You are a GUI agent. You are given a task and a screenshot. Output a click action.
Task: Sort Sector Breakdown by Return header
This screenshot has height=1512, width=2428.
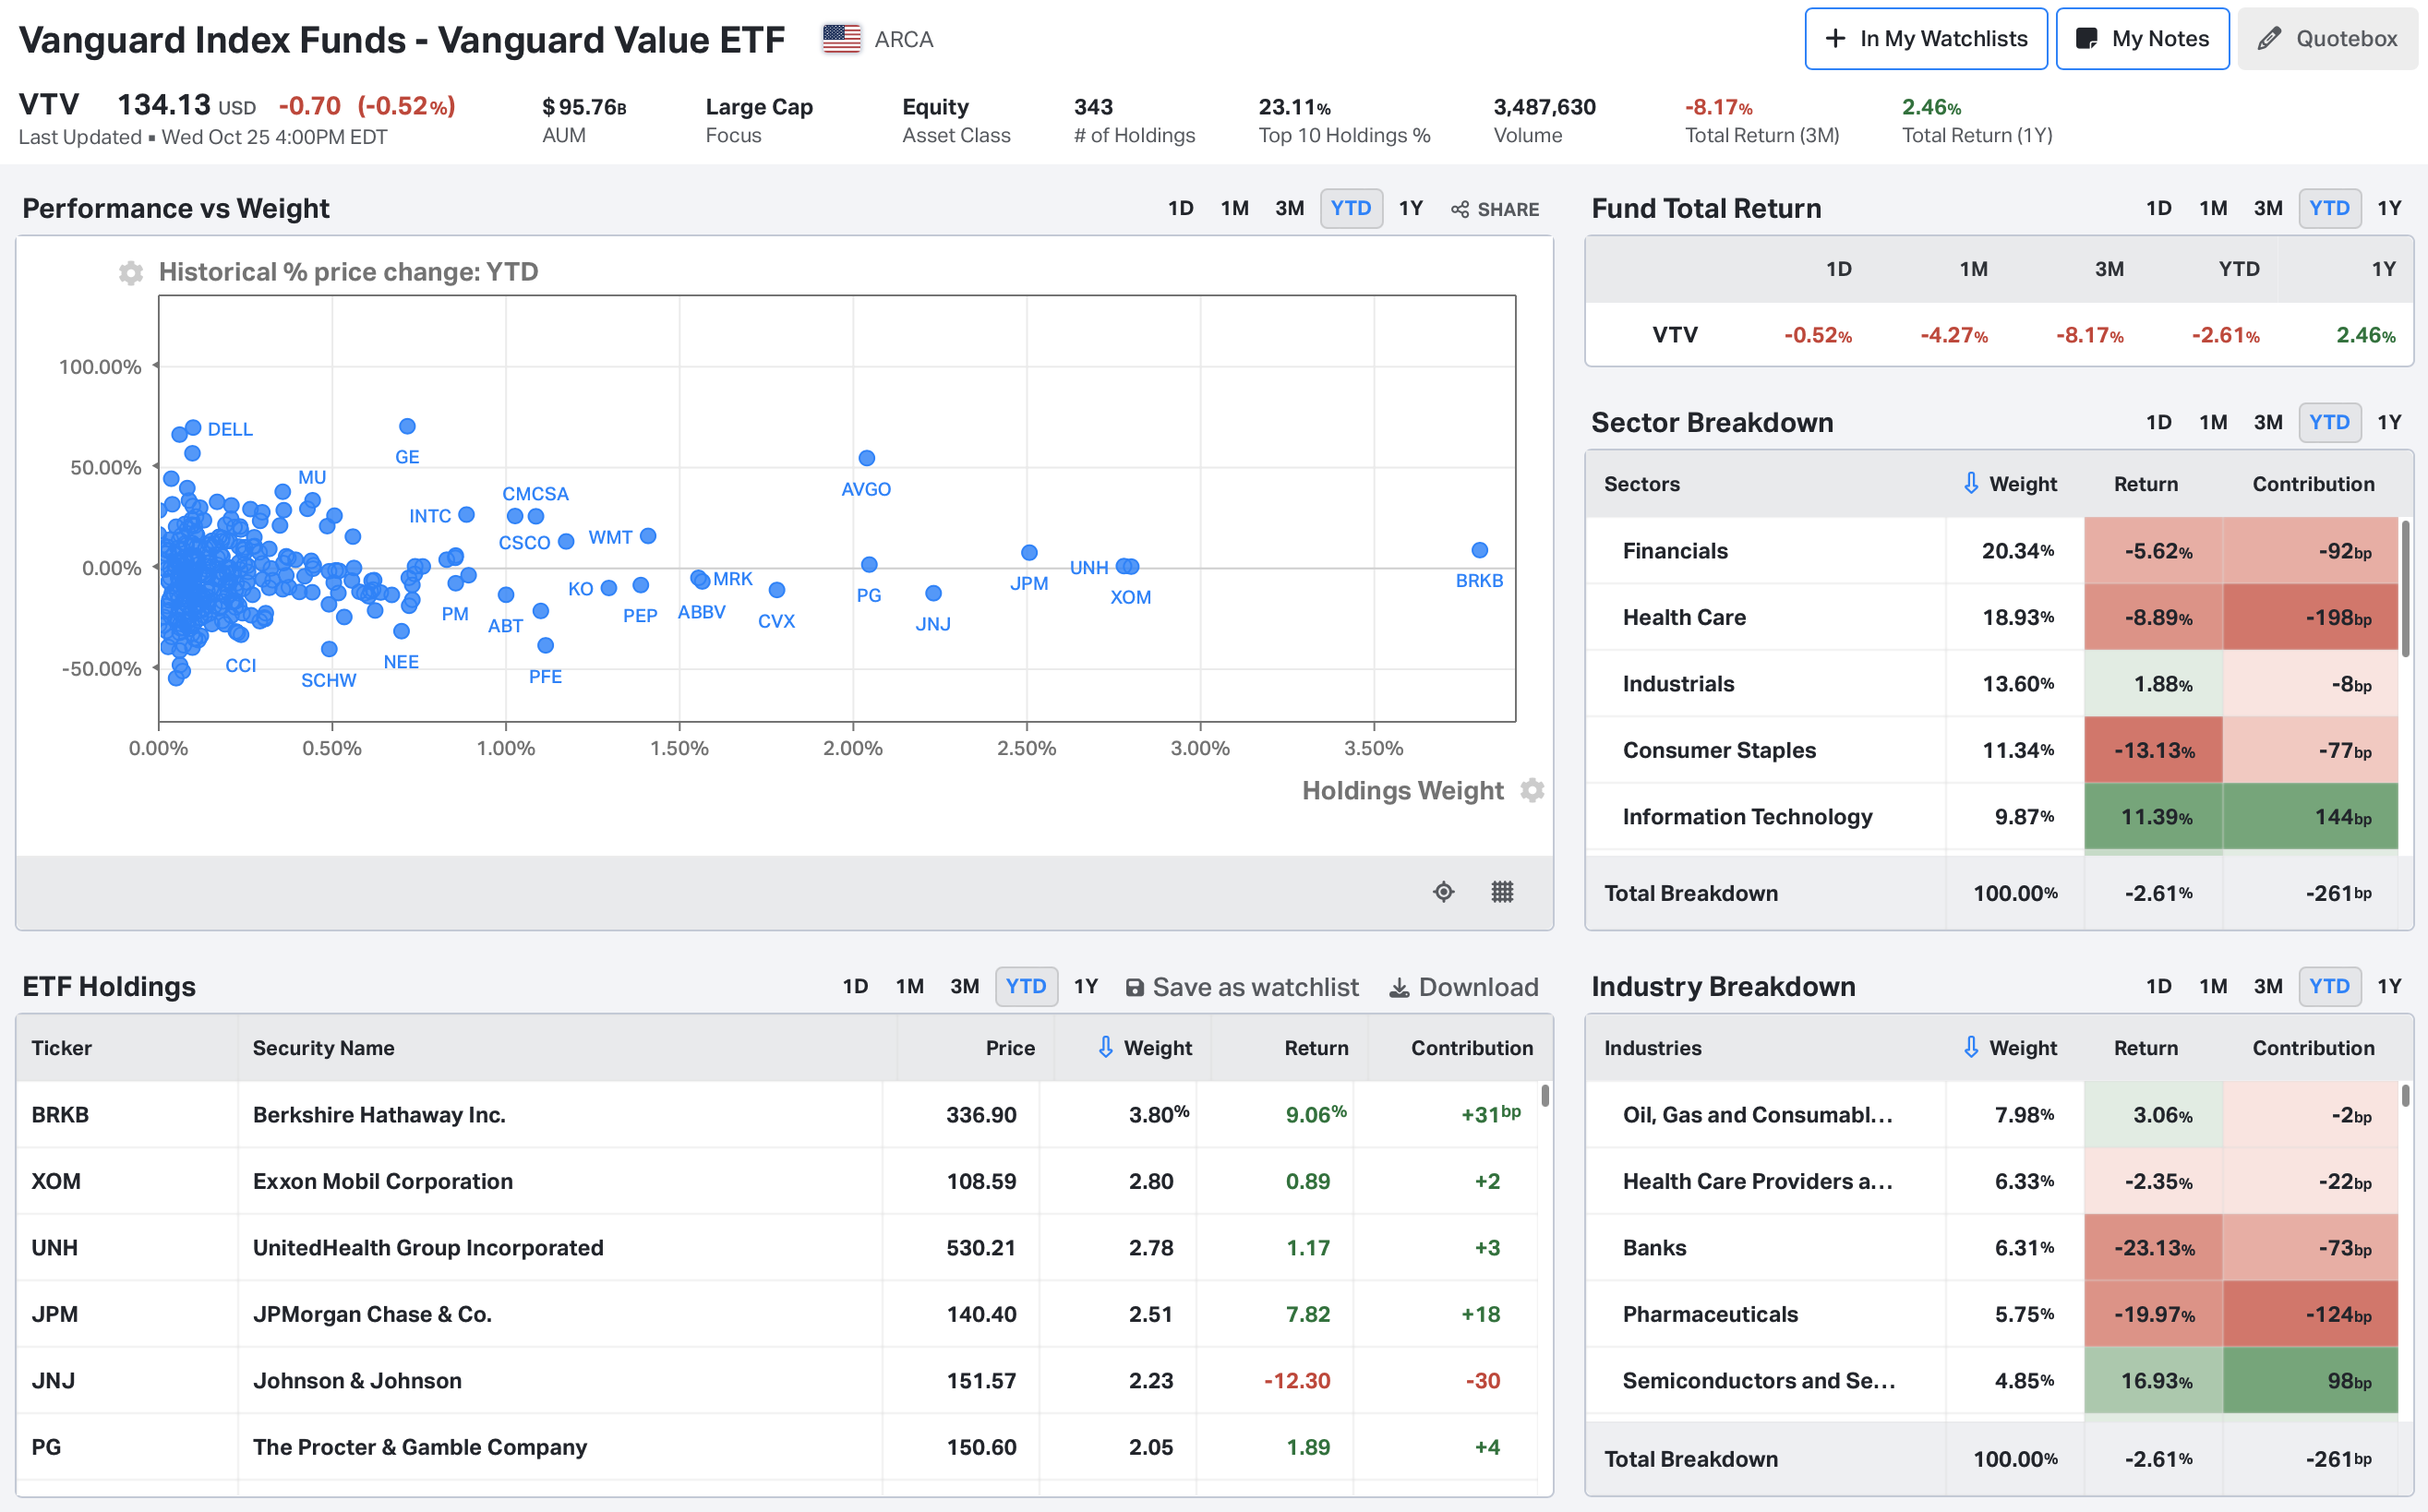click(2145, 483)
